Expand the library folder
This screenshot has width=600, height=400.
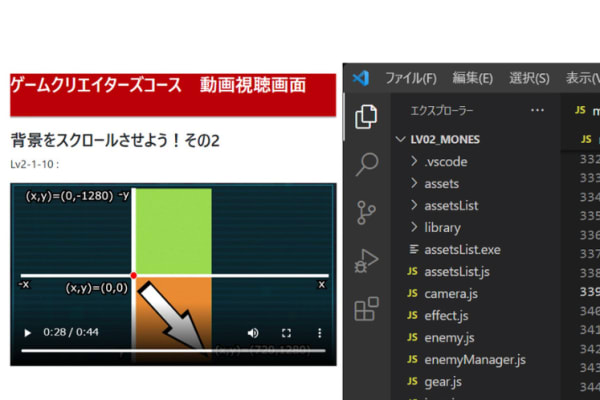point(442,227)
